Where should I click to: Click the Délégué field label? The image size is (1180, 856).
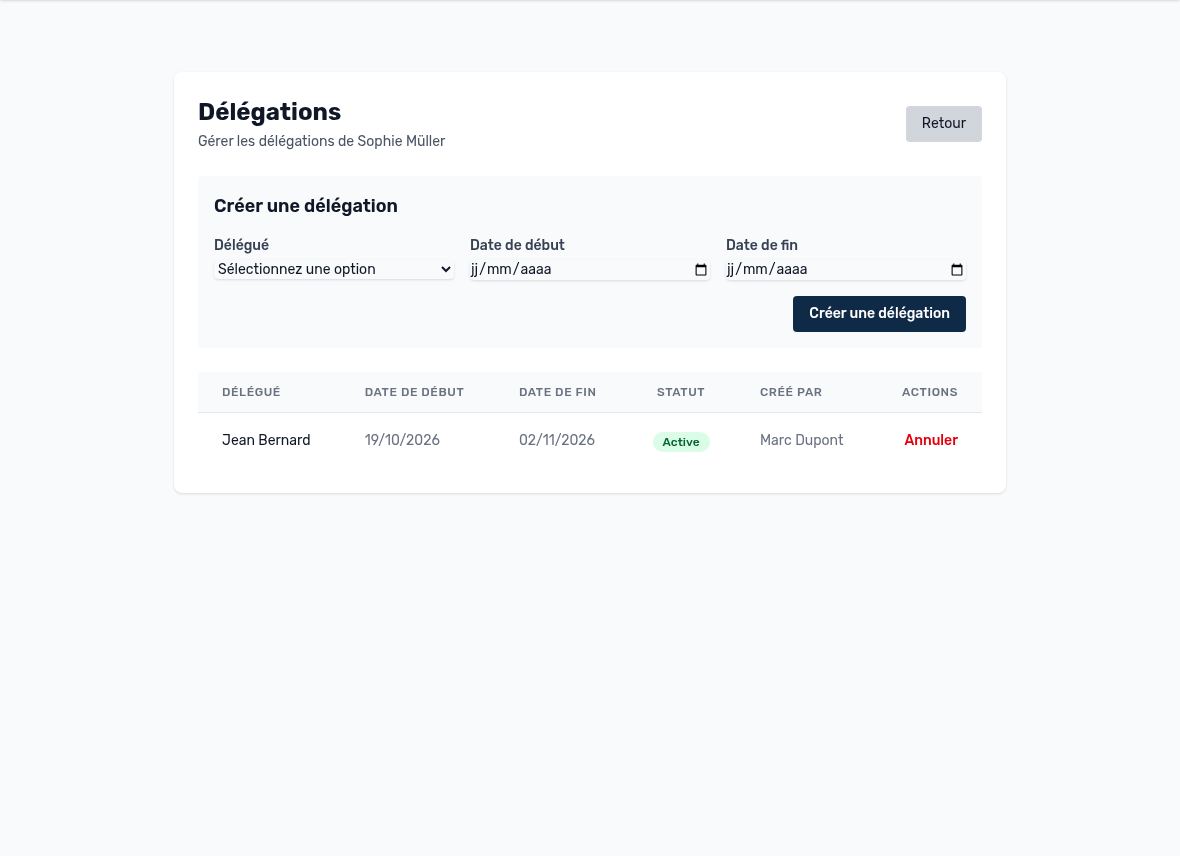pos(241,245)
